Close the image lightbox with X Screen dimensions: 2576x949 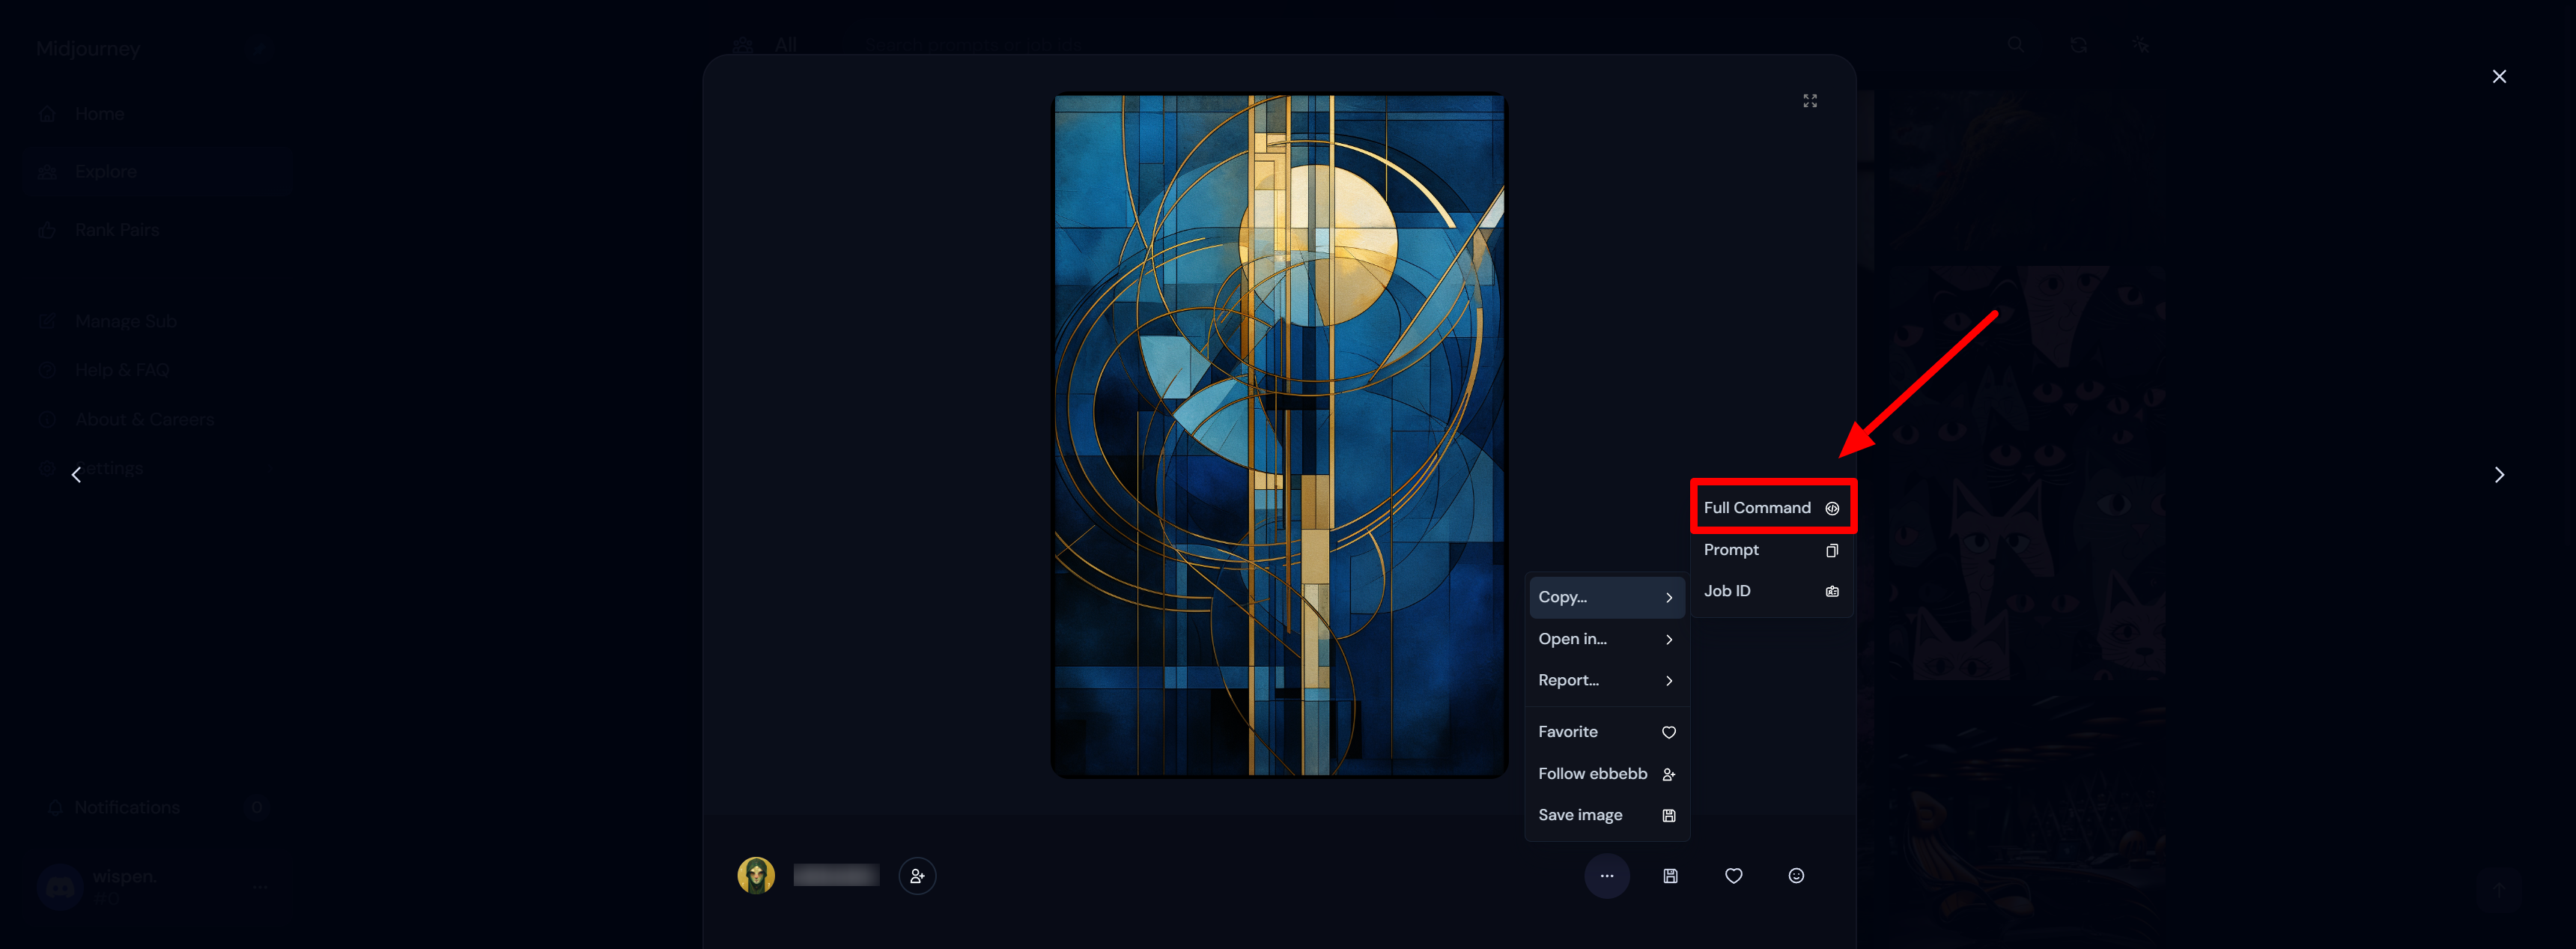(2499, 76)
